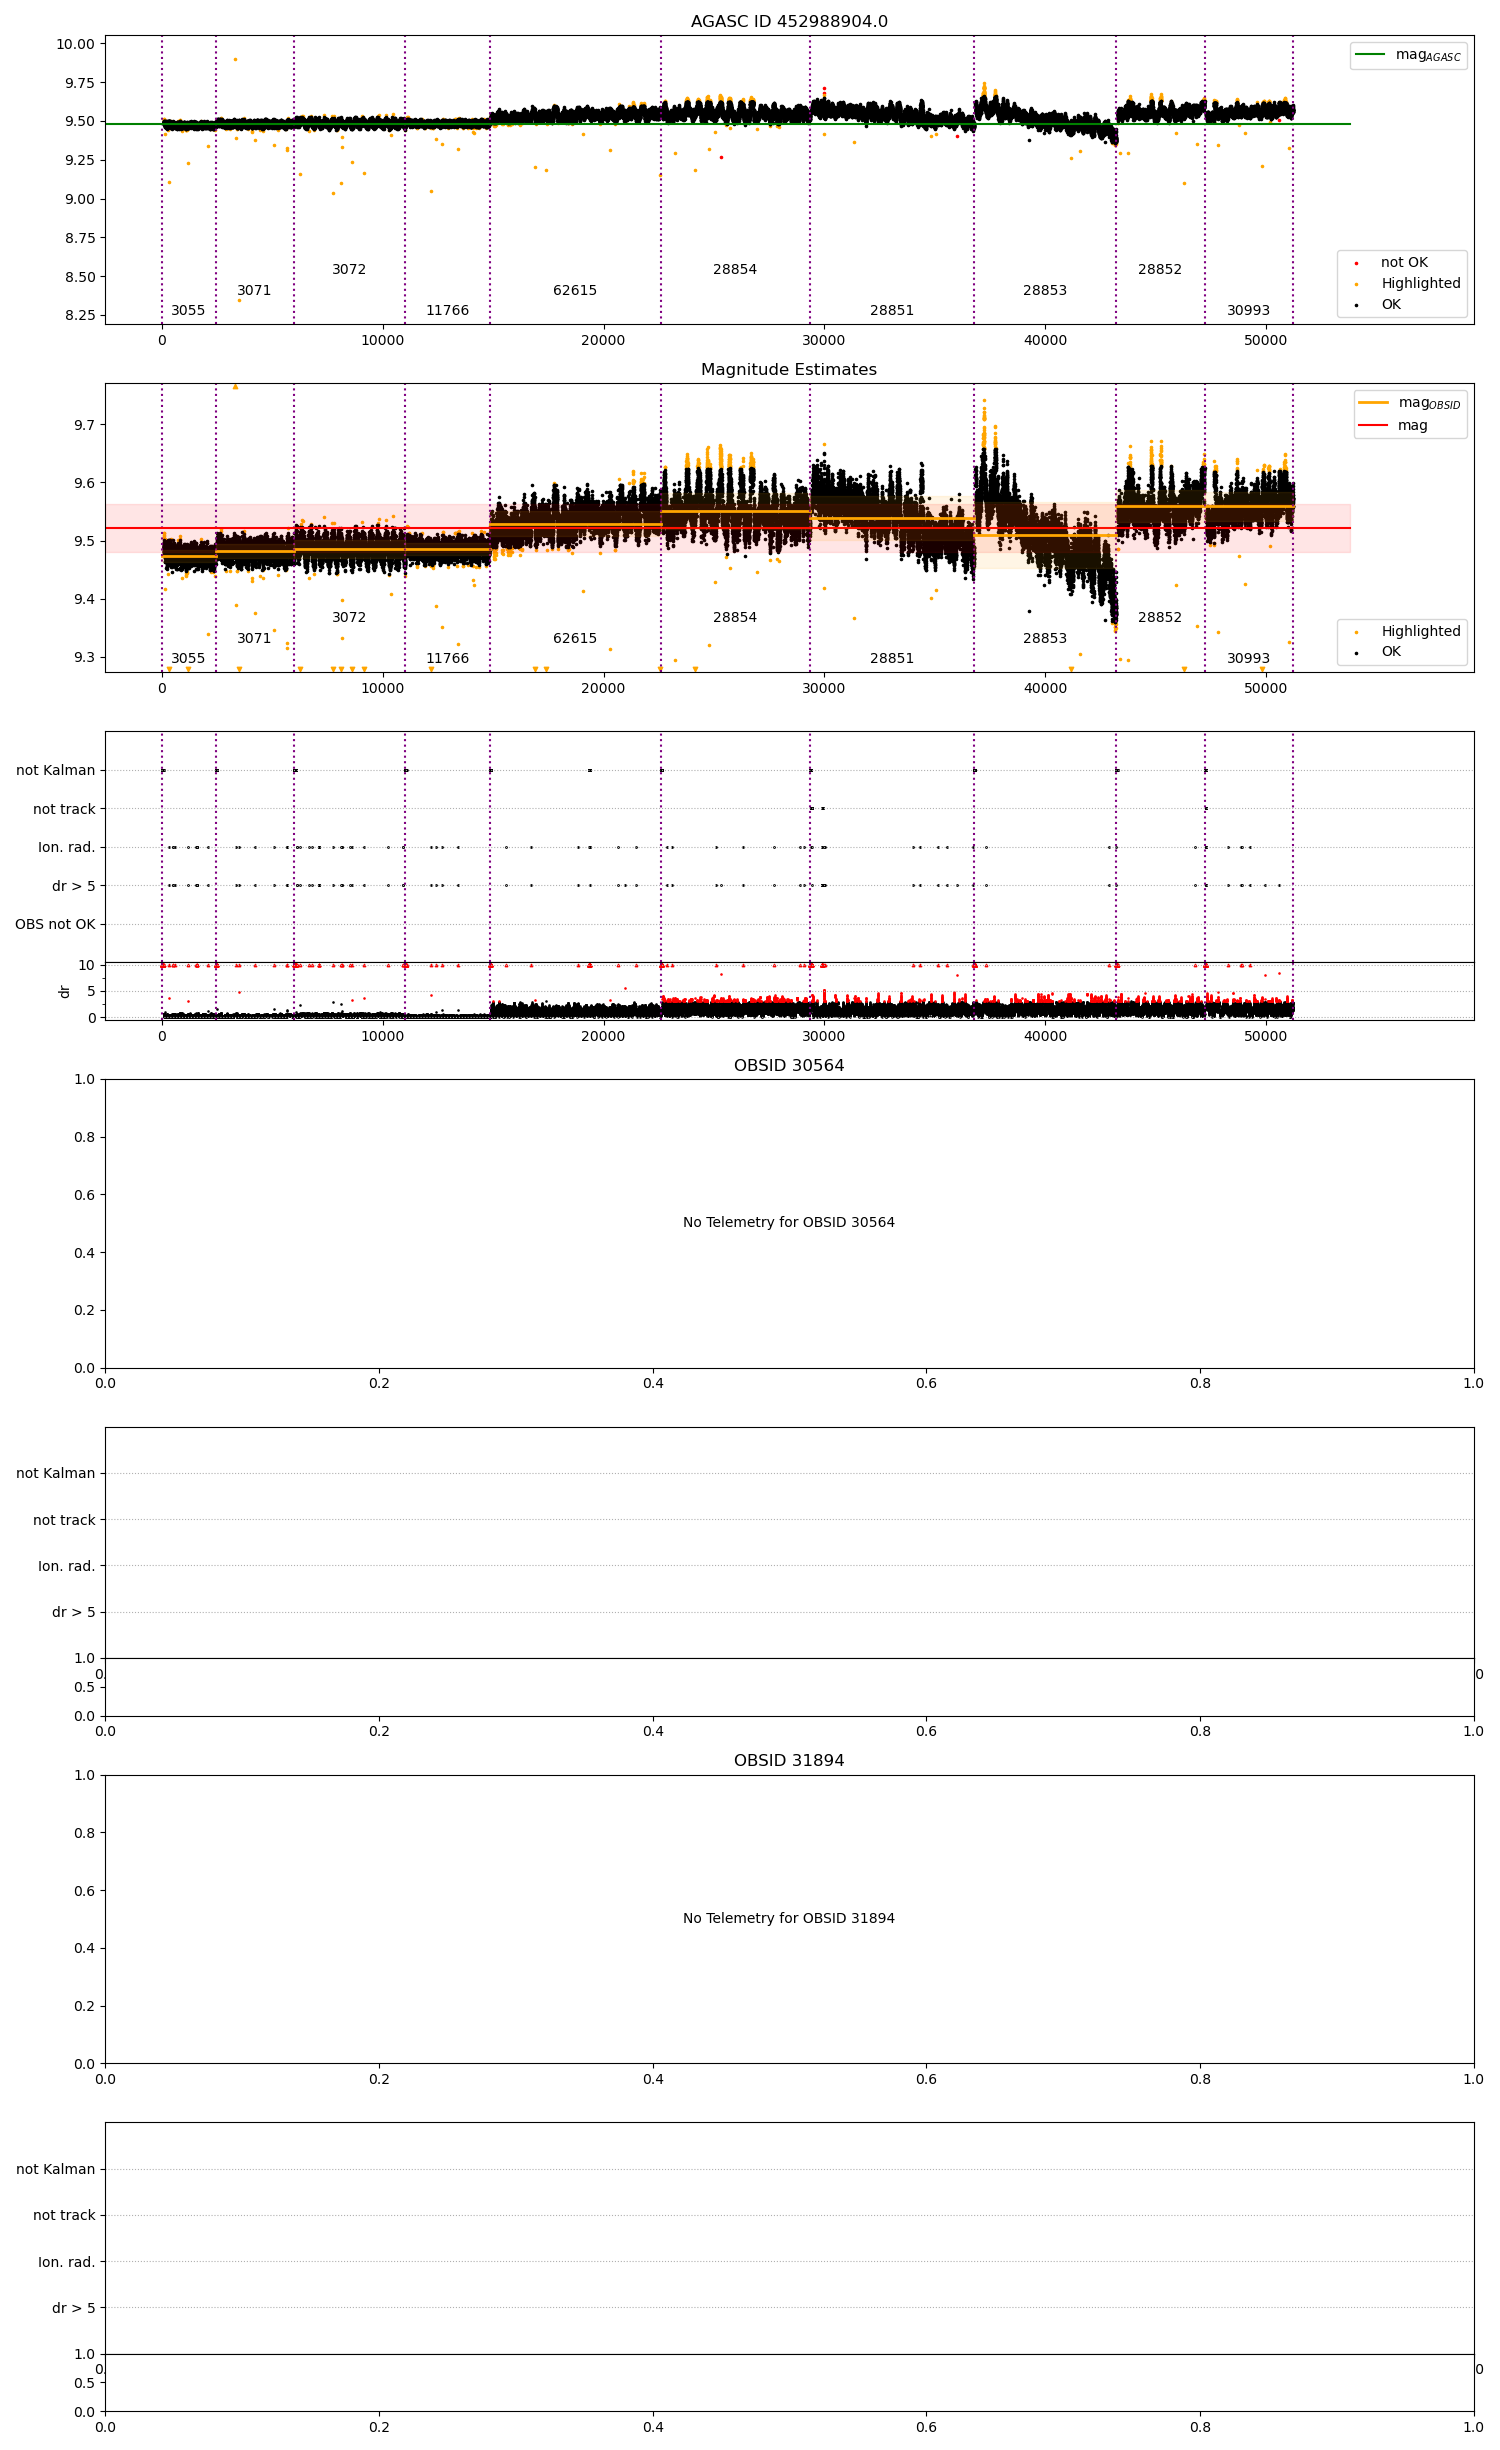Screen dimensions: 1500x2450
Task: Click OBSID label 3055 in the AGASC ID plot
Action: coord(188,311)
